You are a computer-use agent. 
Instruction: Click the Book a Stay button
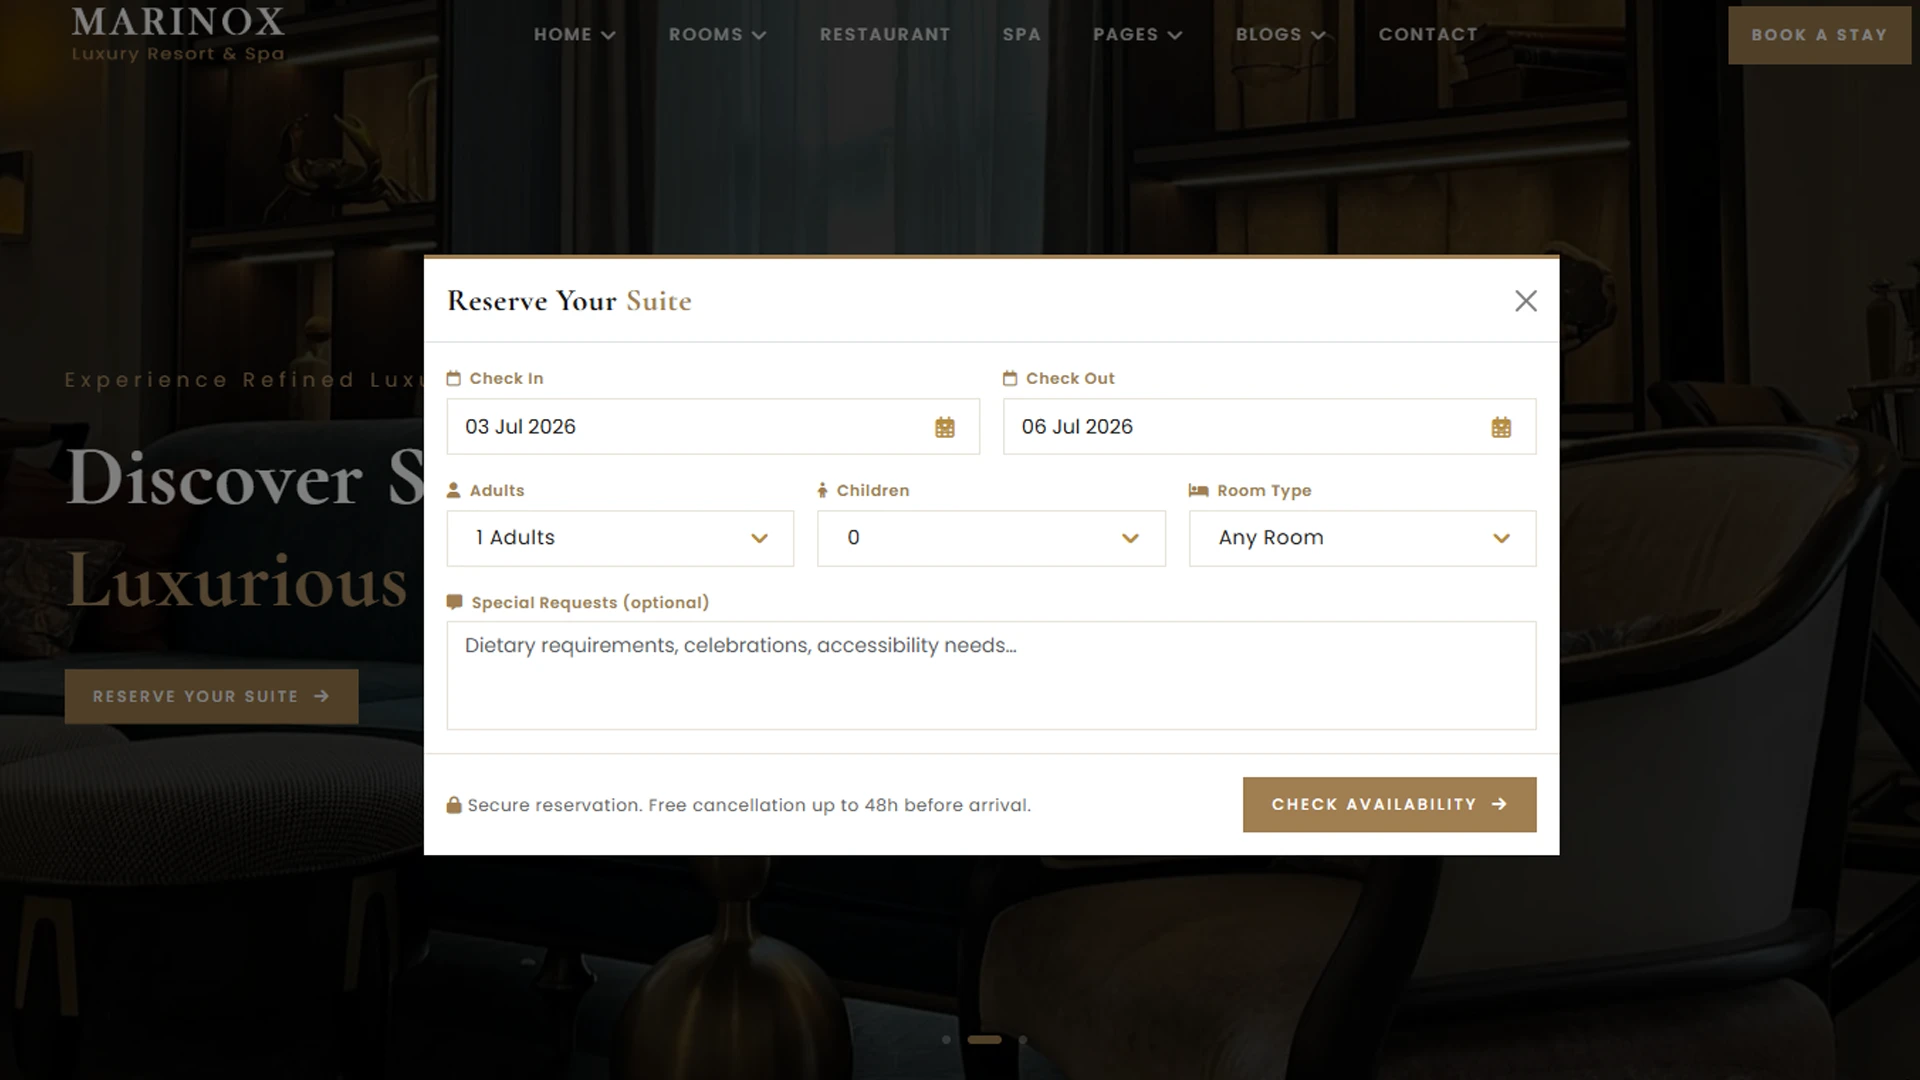click(x=1819, y=35)
